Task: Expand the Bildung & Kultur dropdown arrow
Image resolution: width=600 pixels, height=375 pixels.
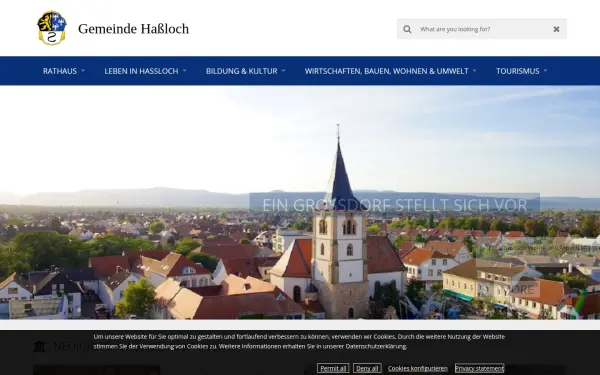Action: coord(284,71)
